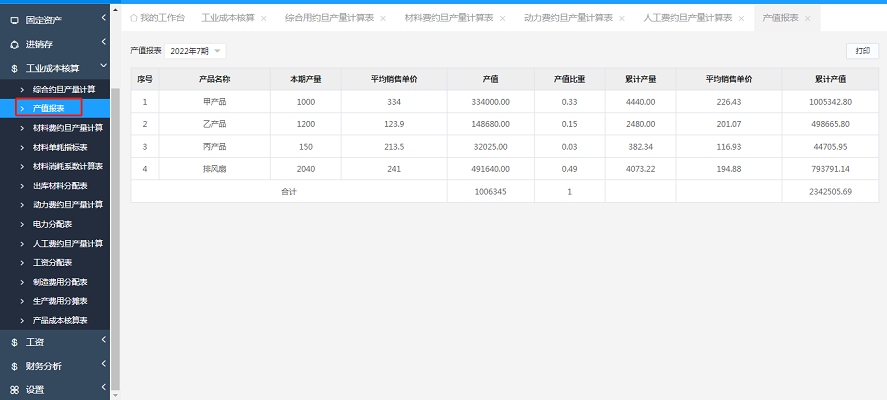Open 电力分配表 in sidebar

[55, 224]
